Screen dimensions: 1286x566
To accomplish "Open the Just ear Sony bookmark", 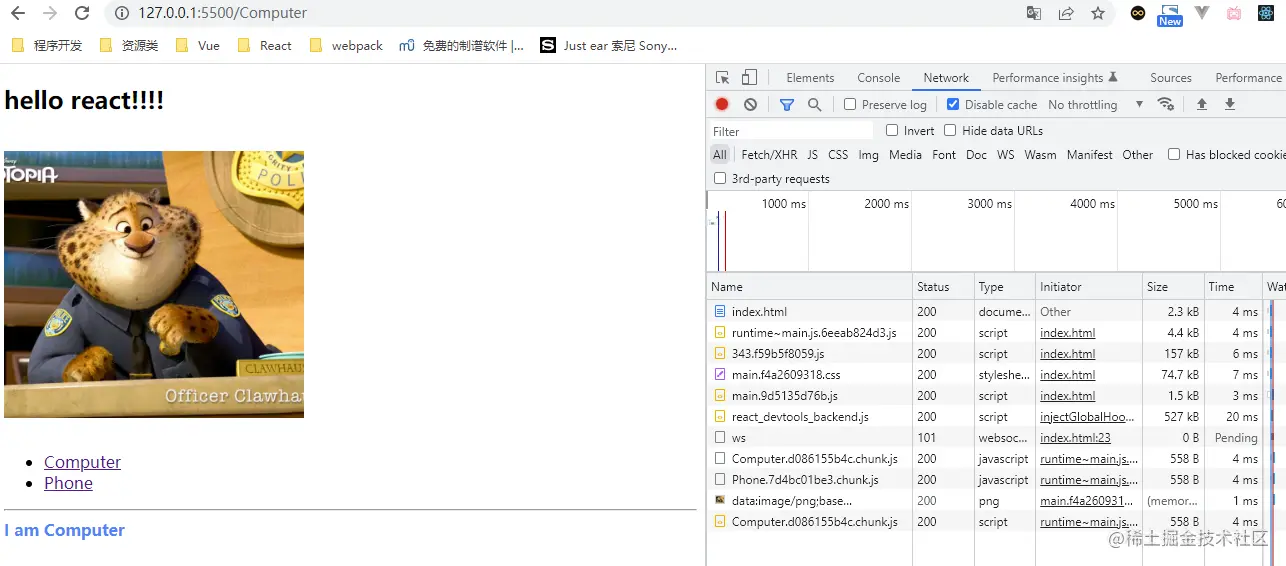I will [609, 45].
